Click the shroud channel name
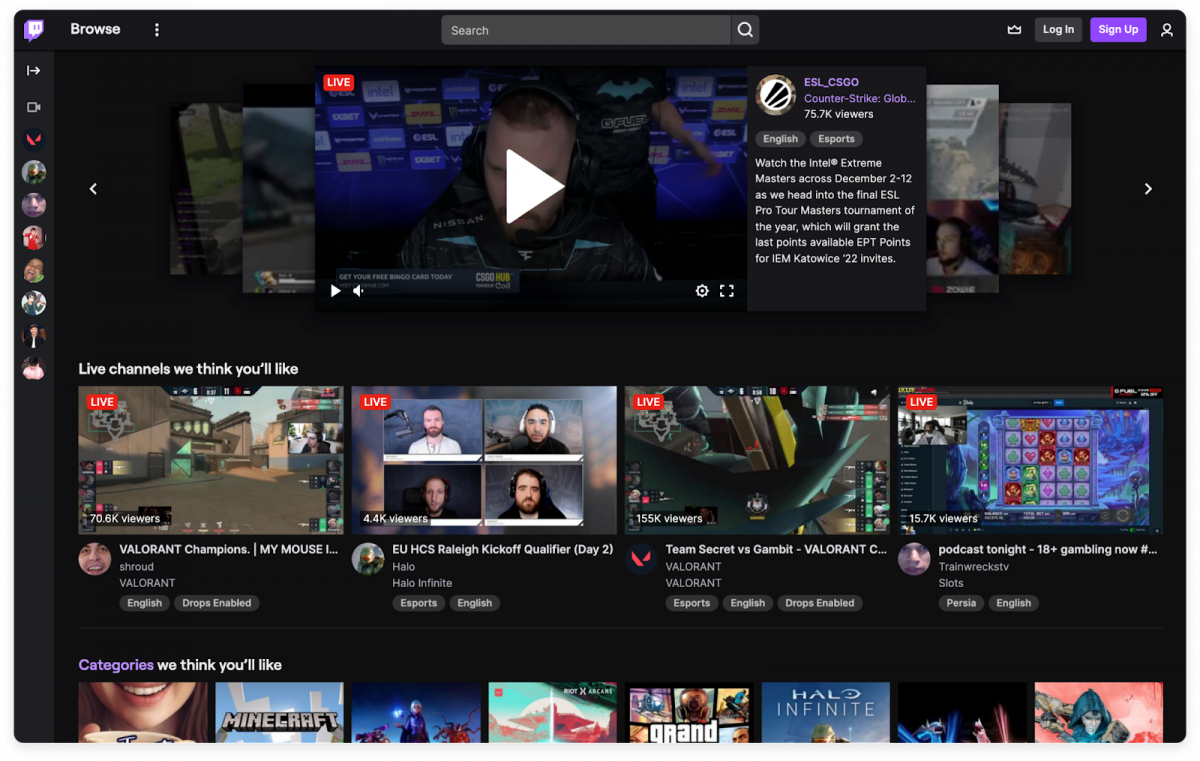Image resolution: width=1200 pixels, height=761 pixels. (x=137, y=566)
